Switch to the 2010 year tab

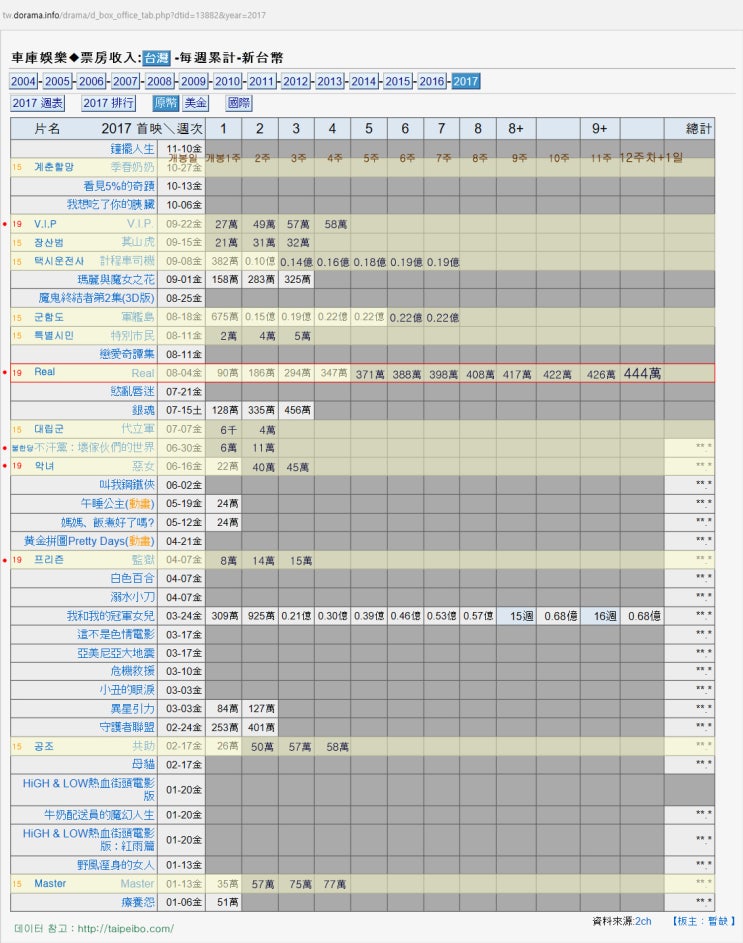[x=228, y=81]
